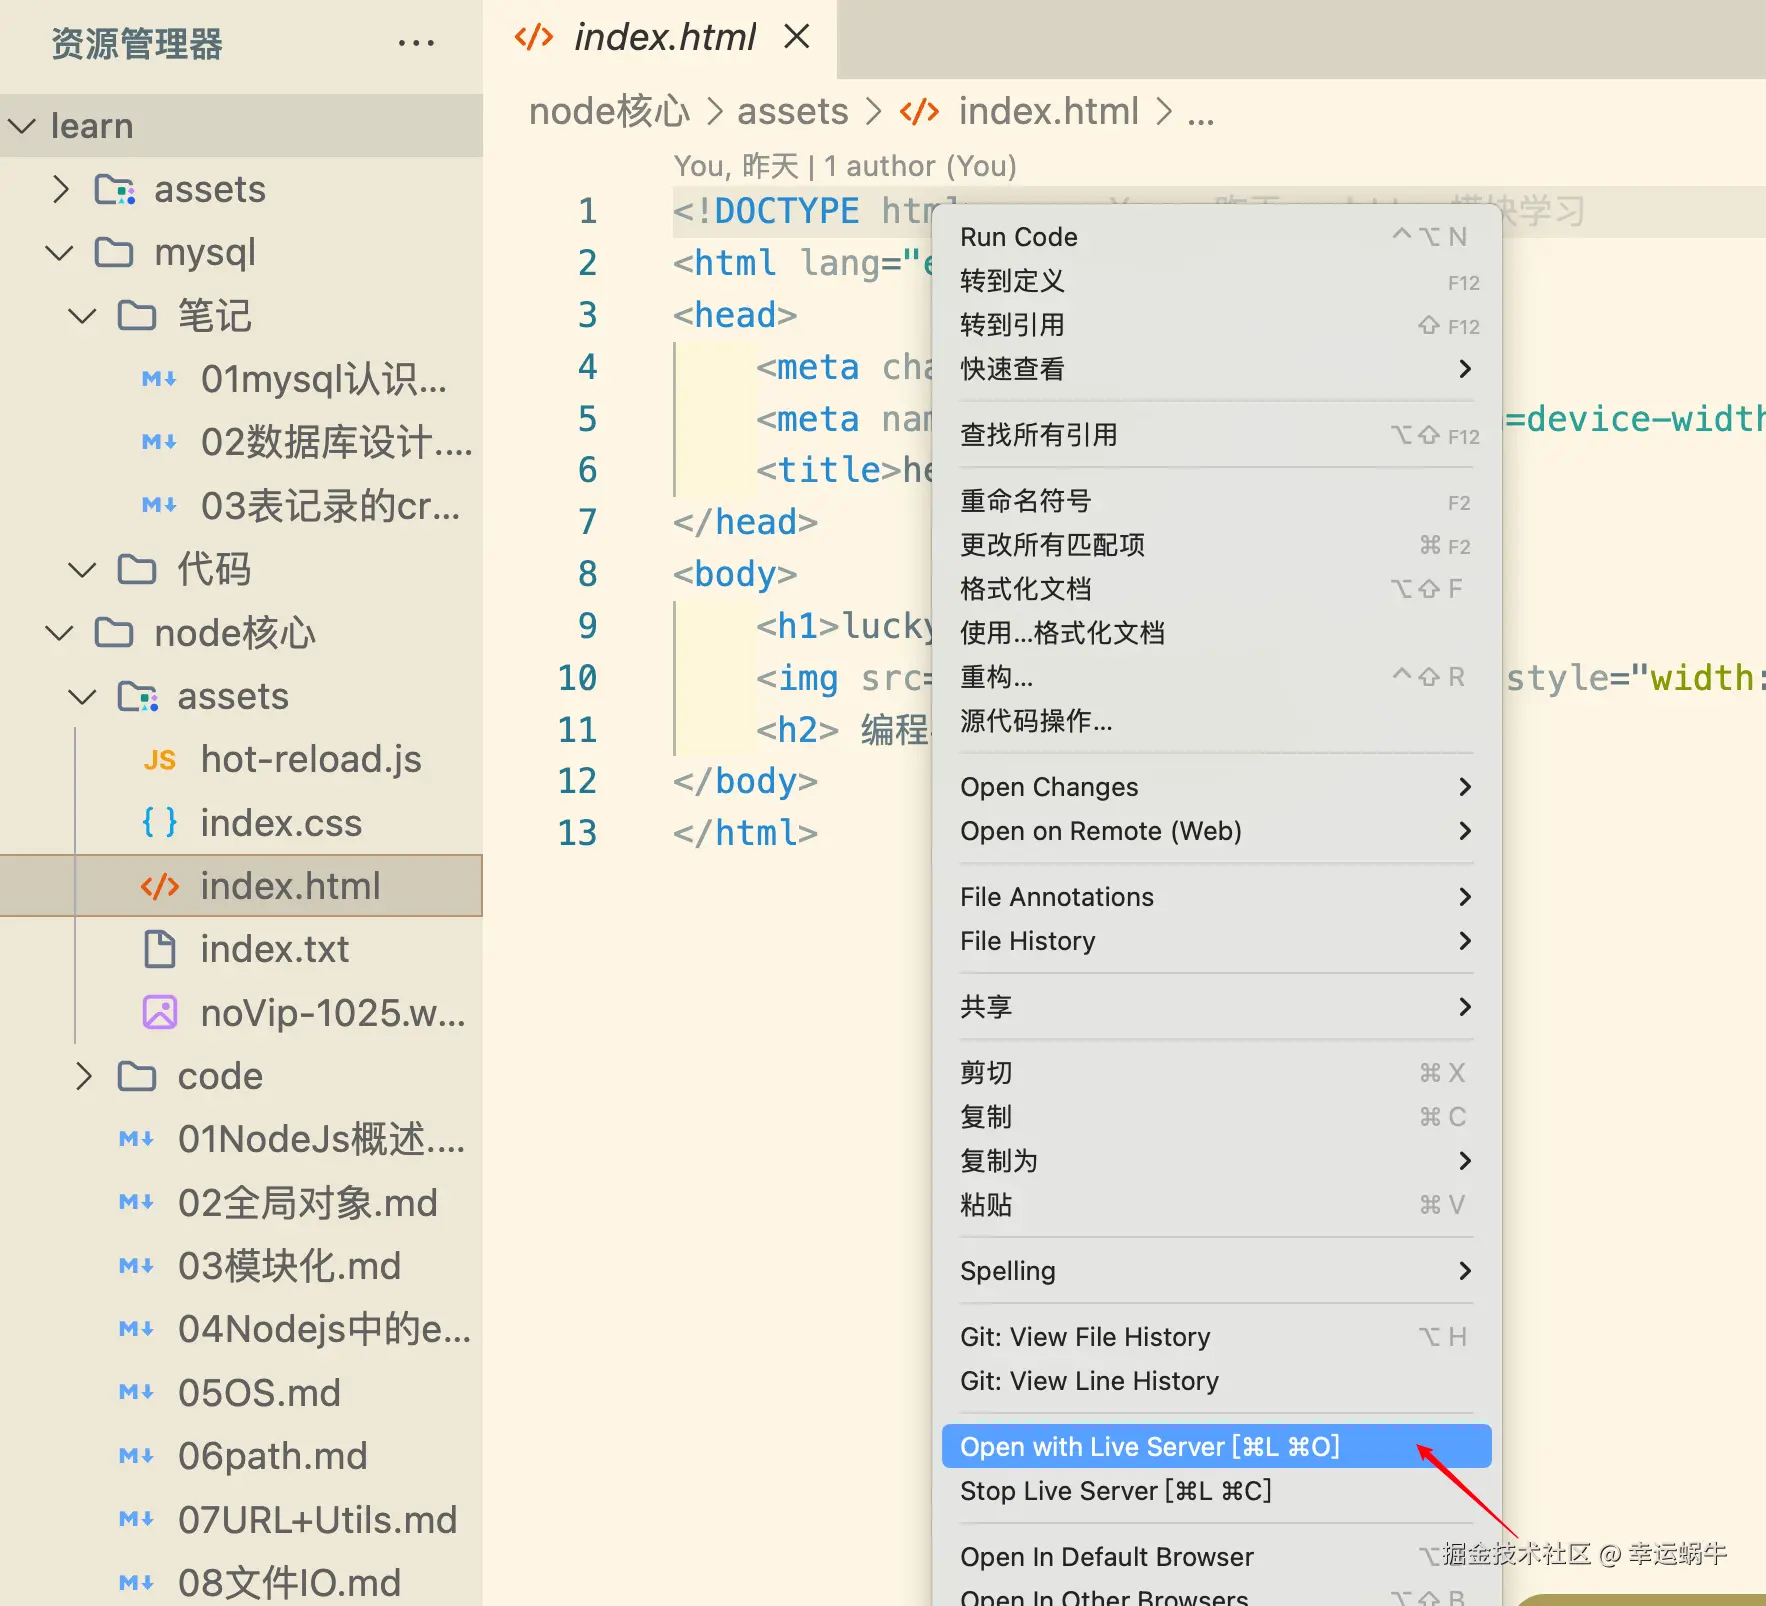Viewport: 1766px width, 1606px height.
Task: Click the JS icon beside hot-reload.js
Action: pyautogui.click(x=160, y=760)
